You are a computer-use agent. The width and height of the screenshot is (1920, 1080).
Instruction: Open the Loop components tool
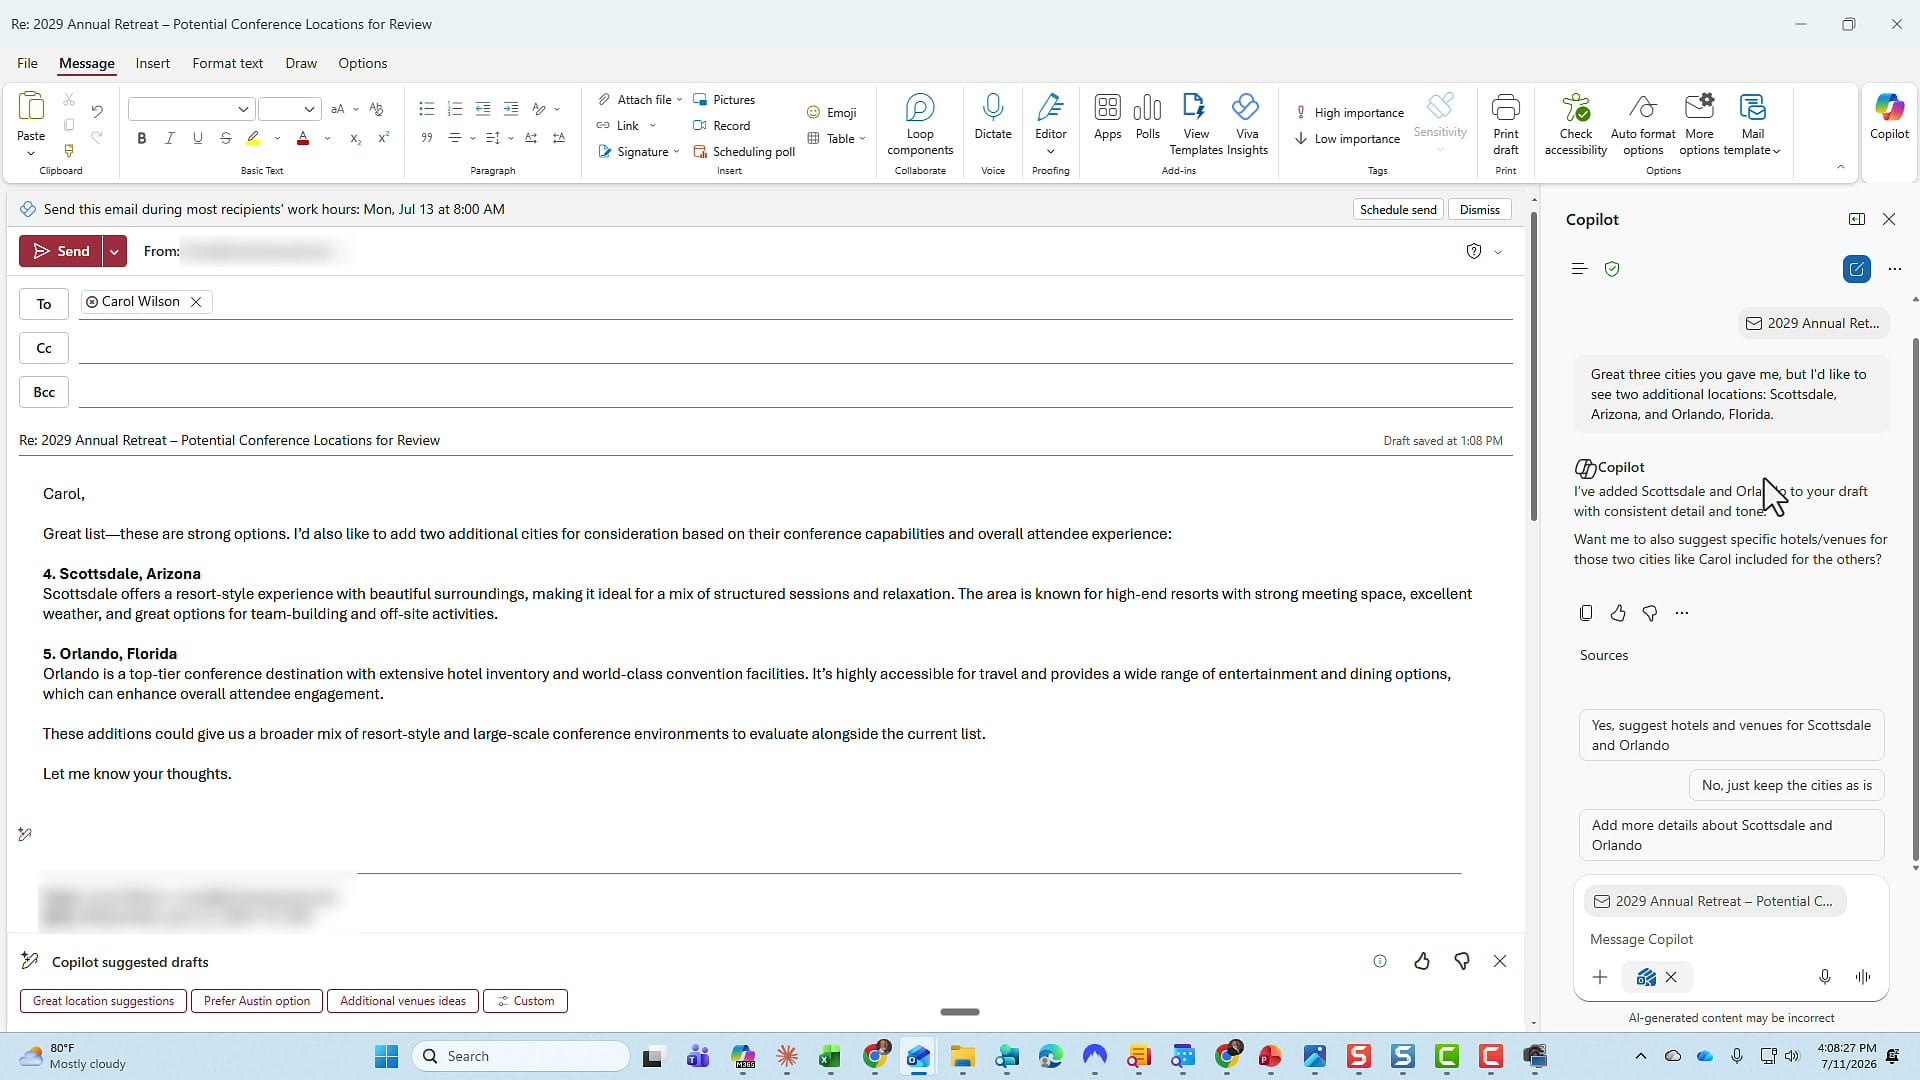point(919,124)
